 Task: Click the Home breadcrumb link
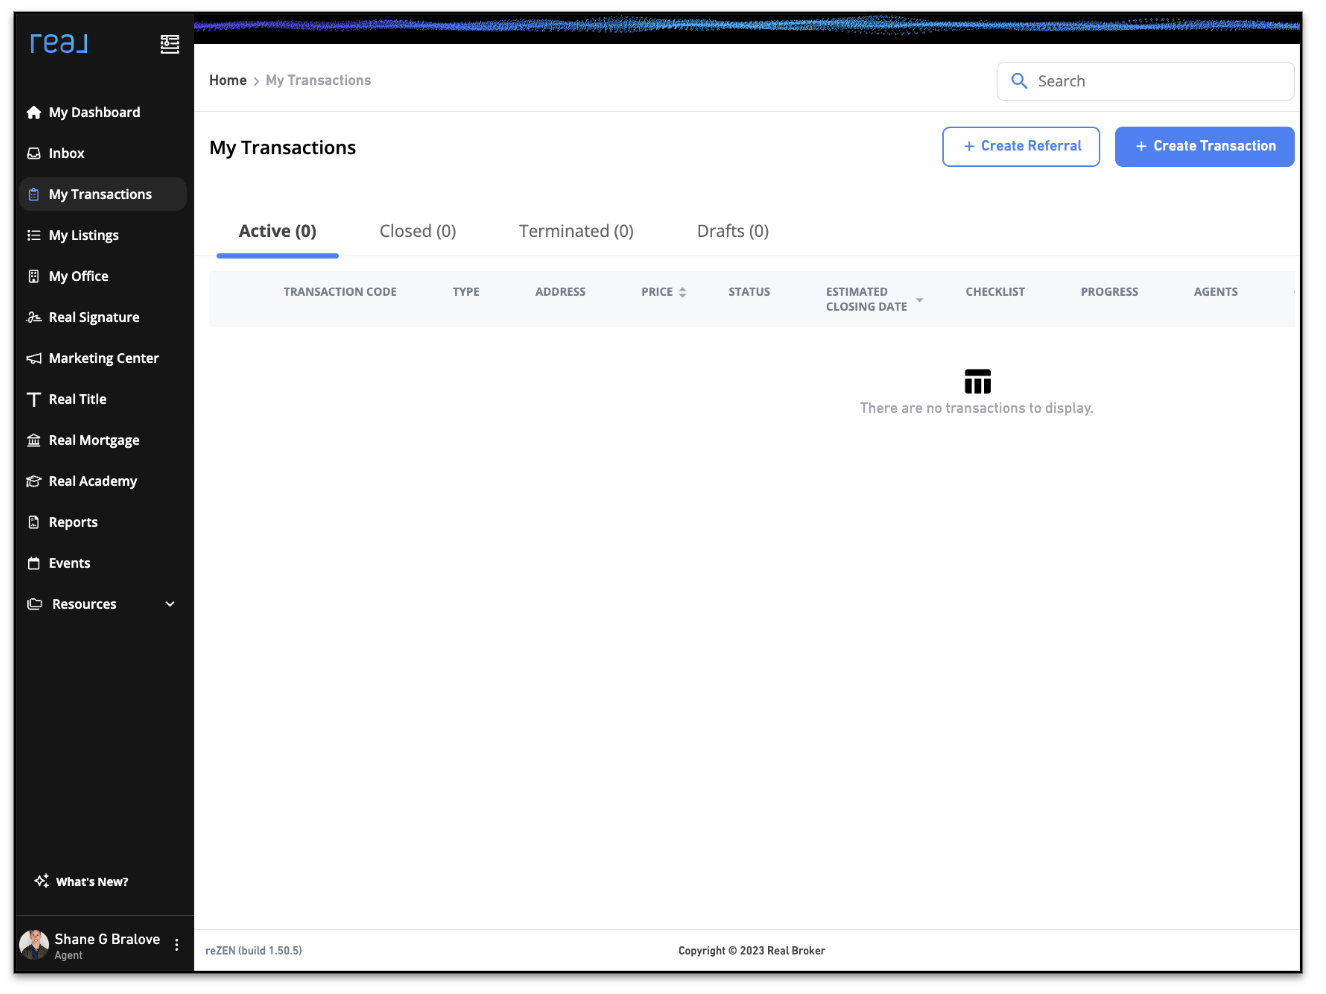[228, 81]
